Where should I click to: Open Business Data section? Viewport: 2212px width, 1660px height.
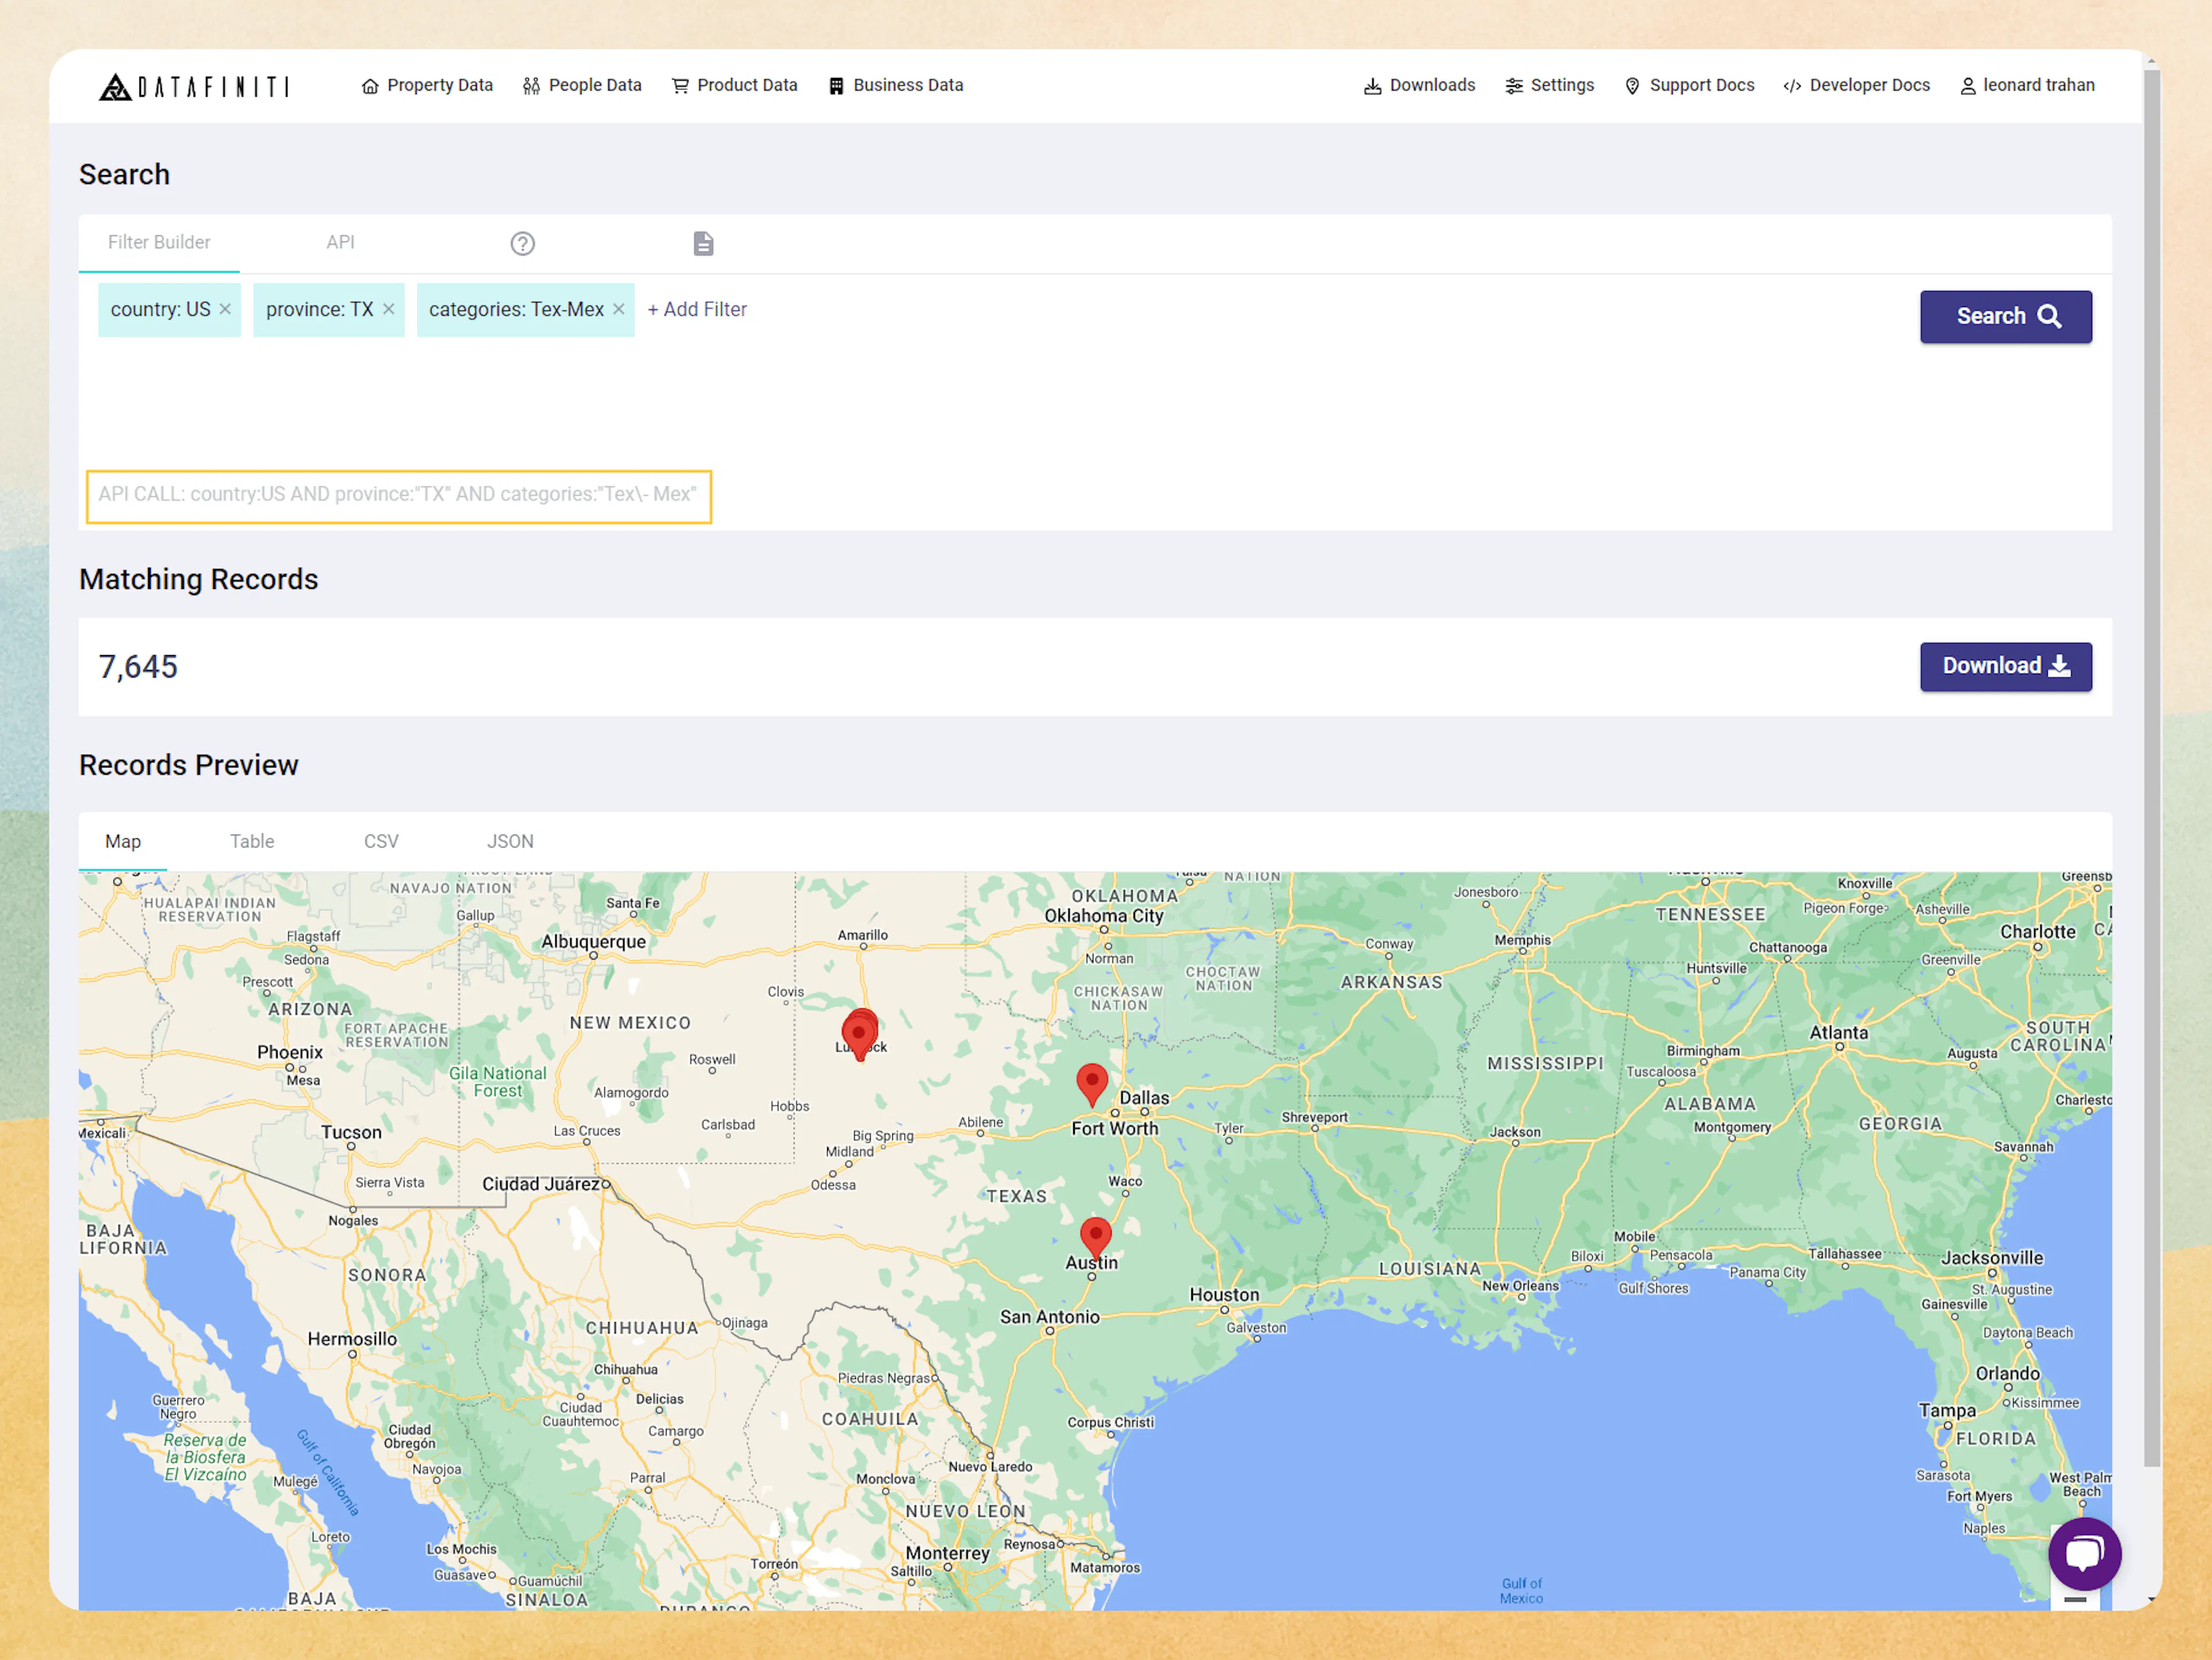coord(895,85)
